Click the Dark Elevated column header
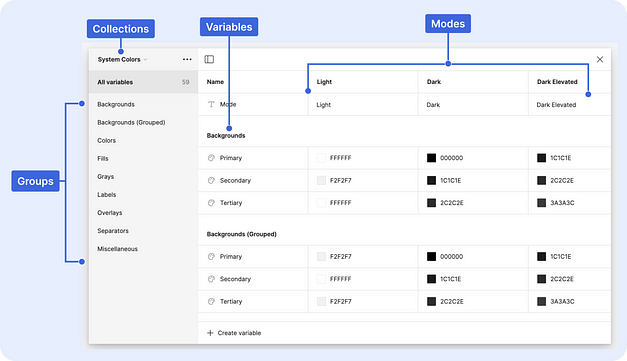627x361 pixels. click(x=557, y=82)
